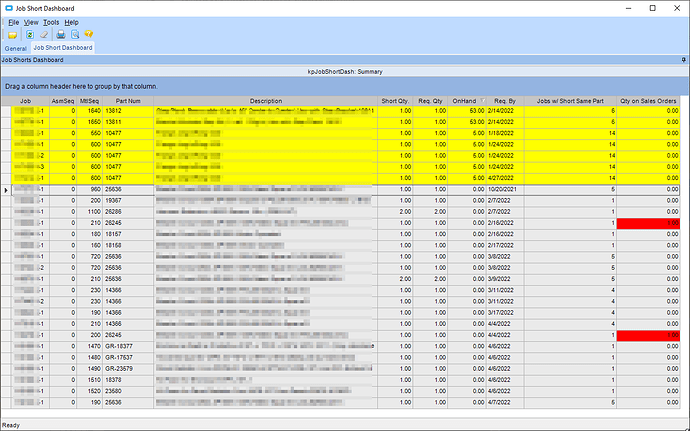Click the Req. By date 2/17/2022
The width and height of the screenshot is (690, 431).
click(505, 246)
